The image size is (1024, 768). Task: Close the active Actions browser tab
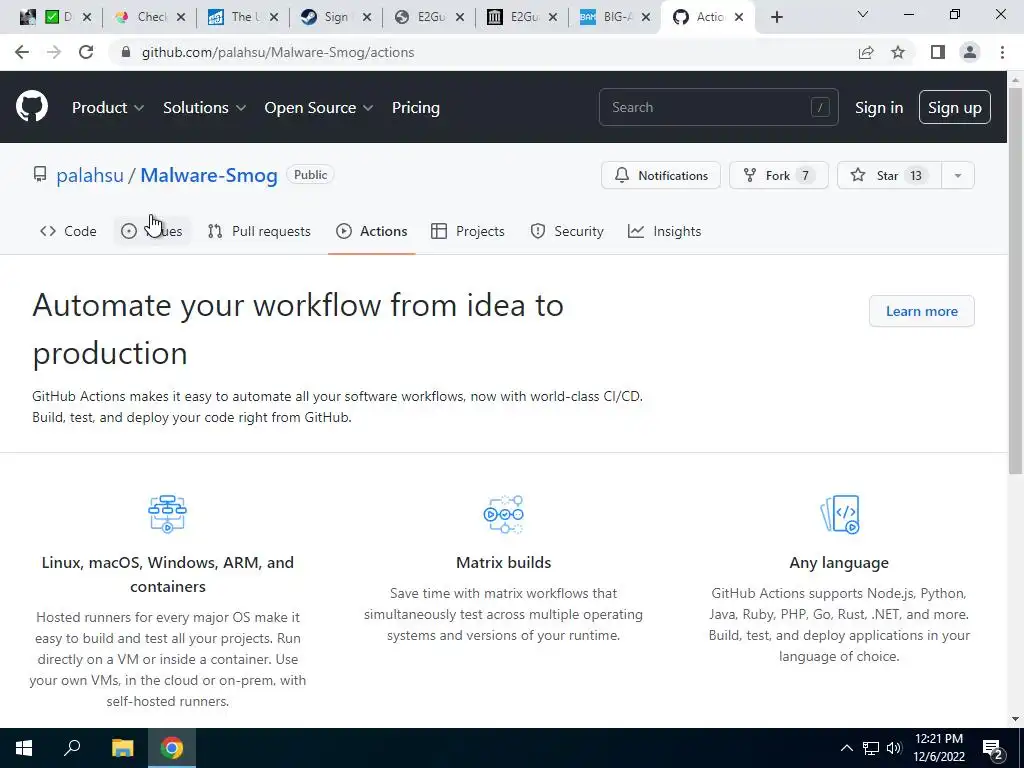coord(739,18)
